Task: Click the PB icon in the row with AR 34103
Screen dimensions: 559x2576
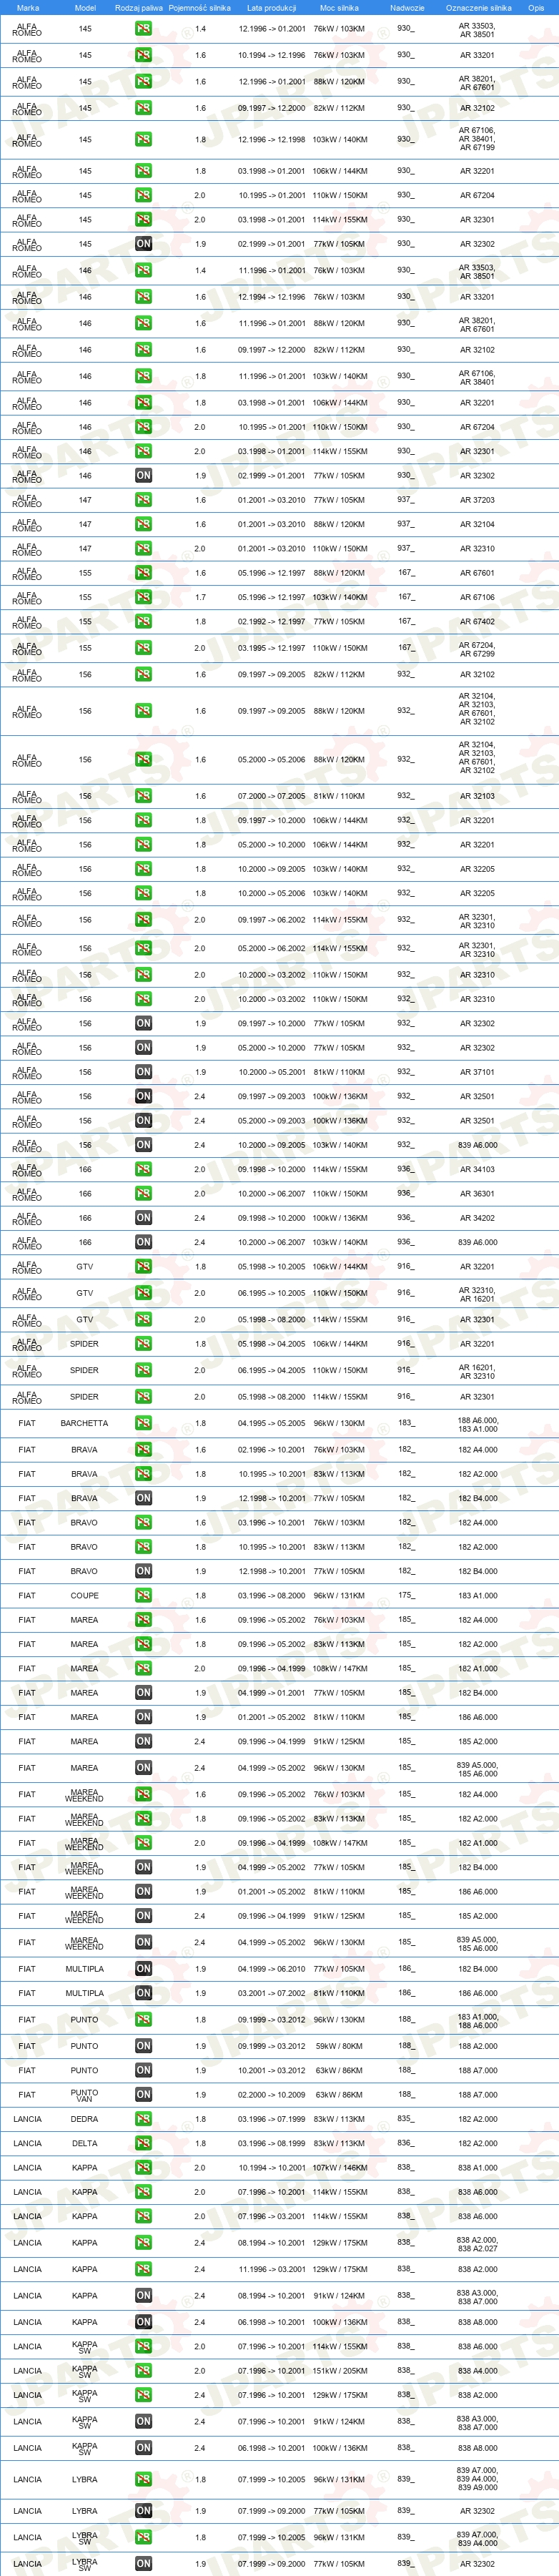Action: tap(143, 1170)
